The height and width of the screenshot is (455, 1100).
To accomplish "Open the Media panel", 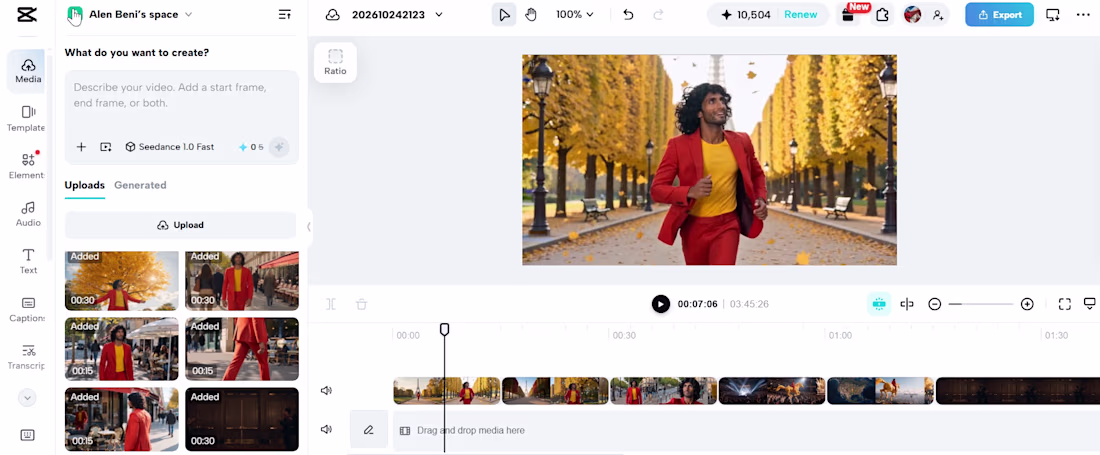I will [28, 71].
